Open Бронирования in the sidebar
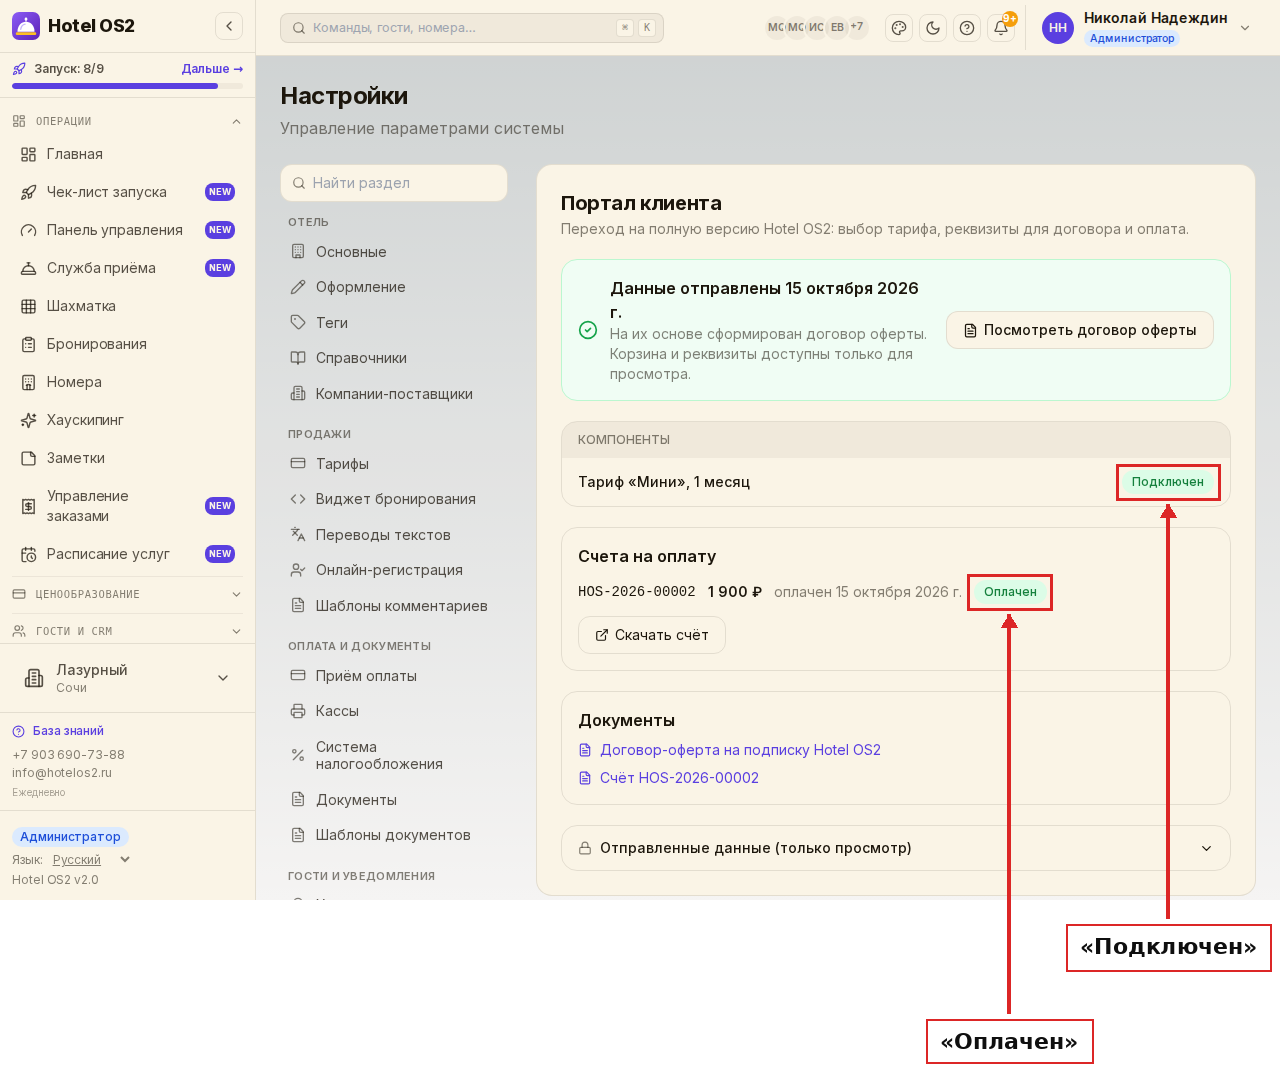This screenshot has height=1087, width=1280. point(128,344)
